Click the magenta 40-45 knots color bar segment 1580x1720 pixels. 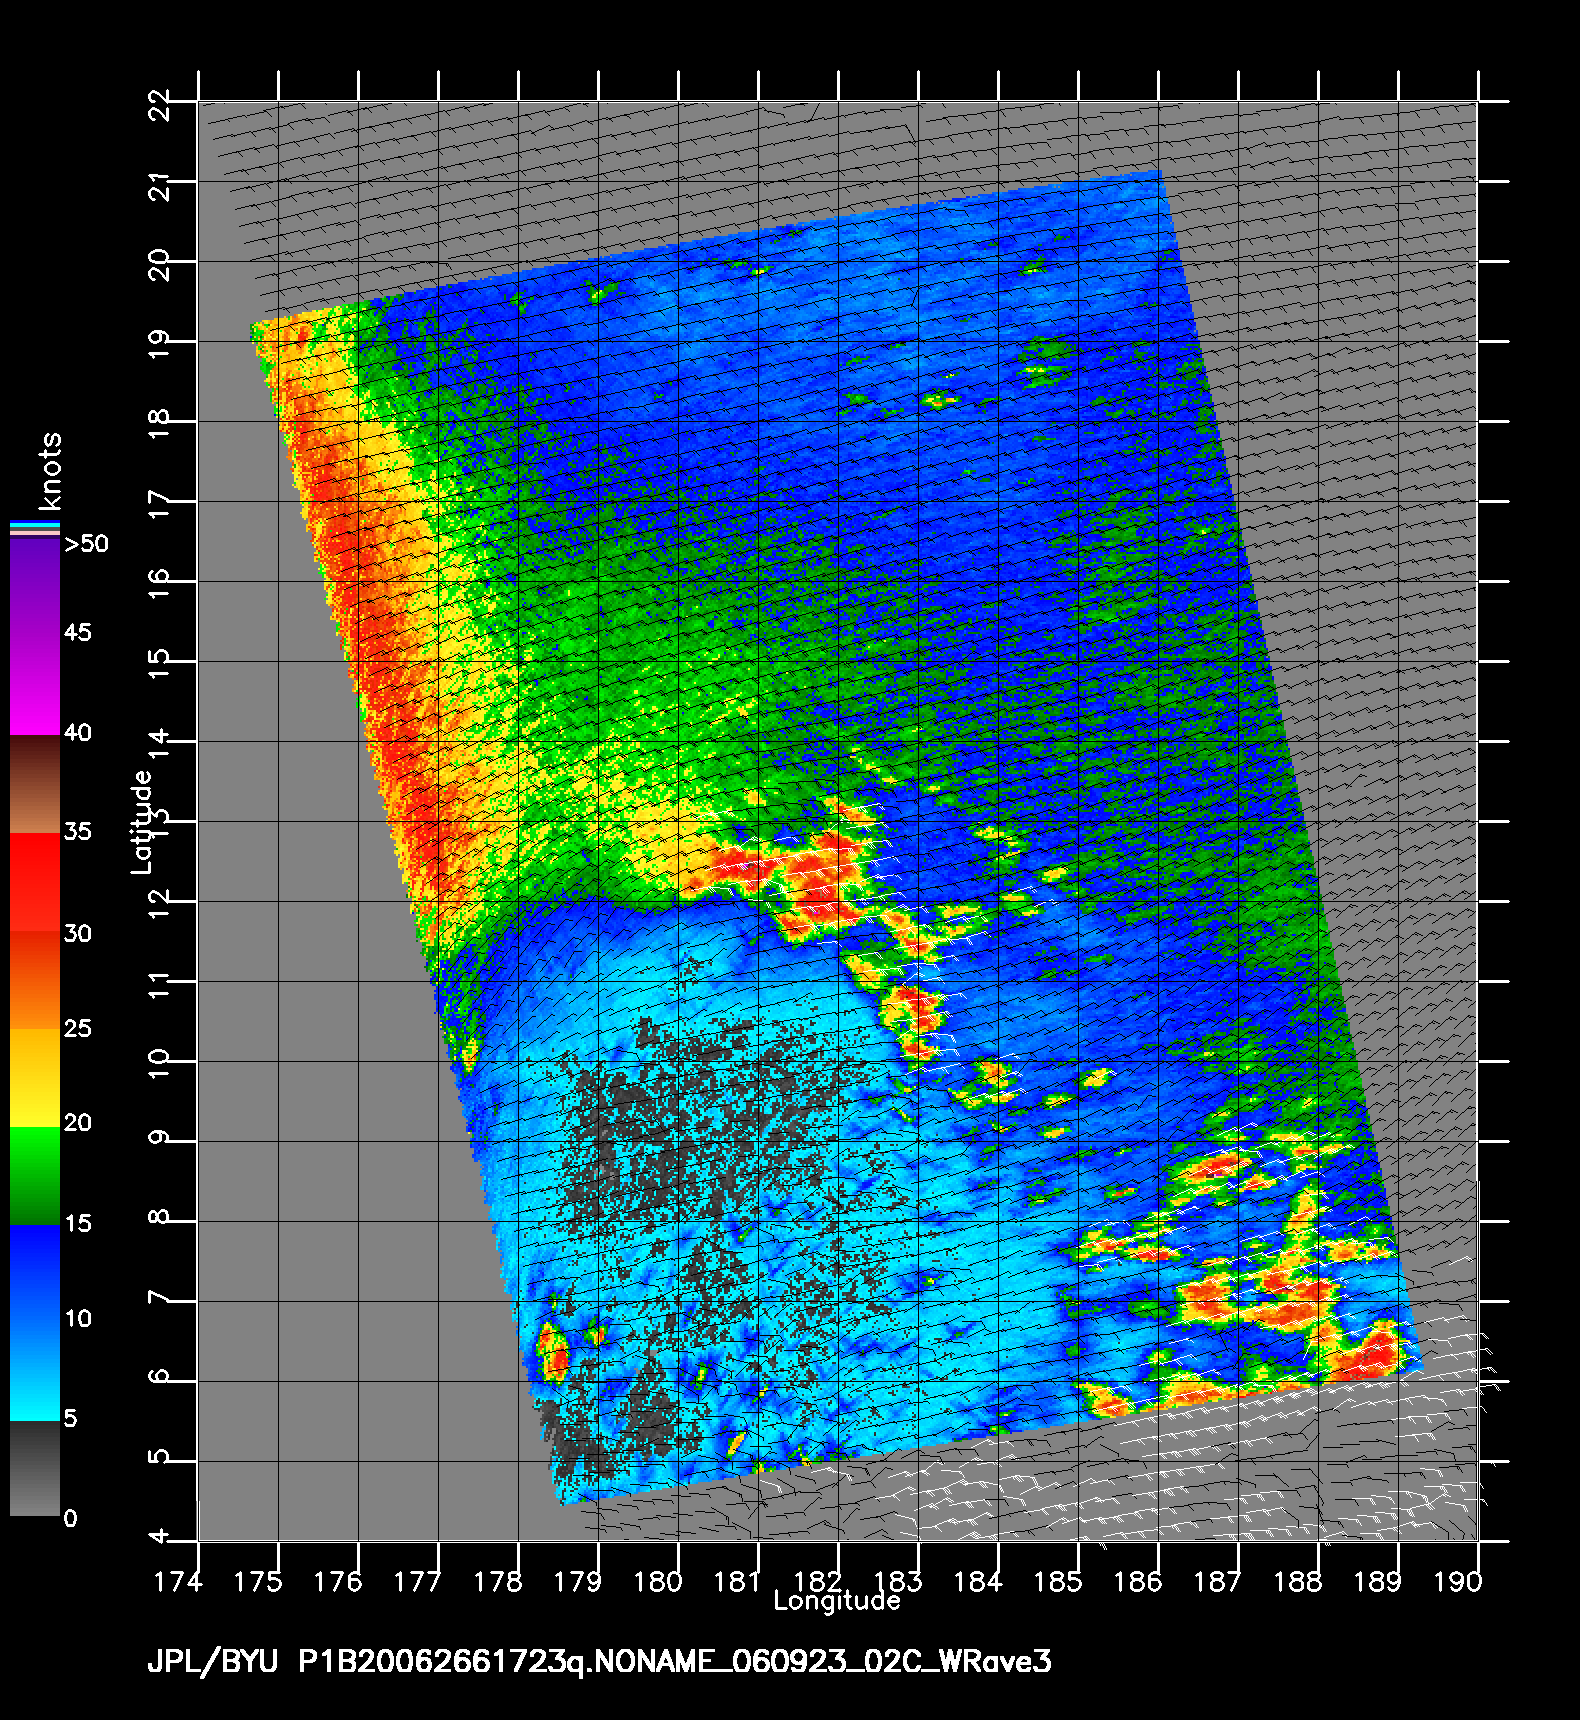pos(35,685)
